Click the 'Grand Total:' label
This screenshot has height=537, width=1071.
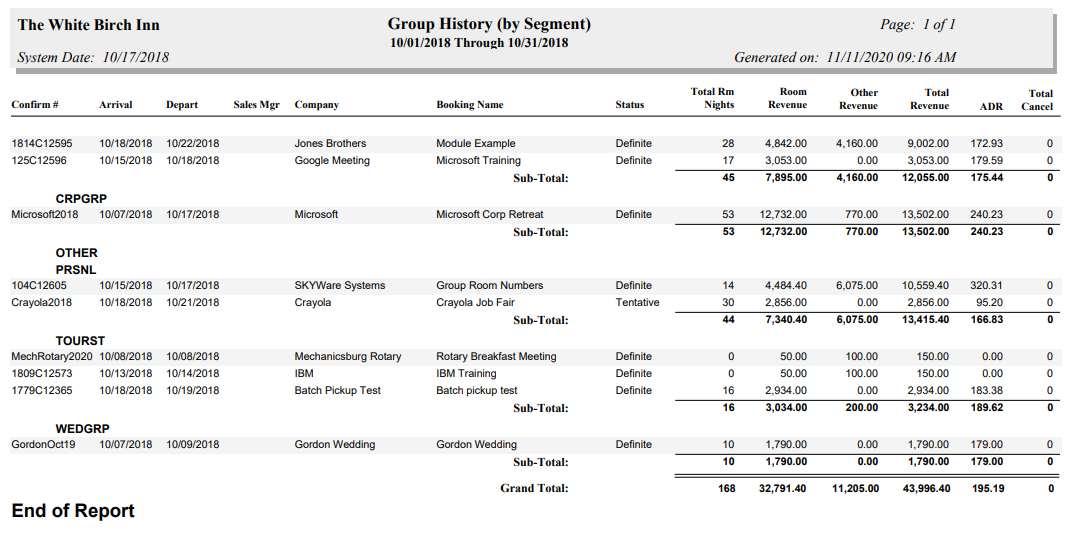534,488
